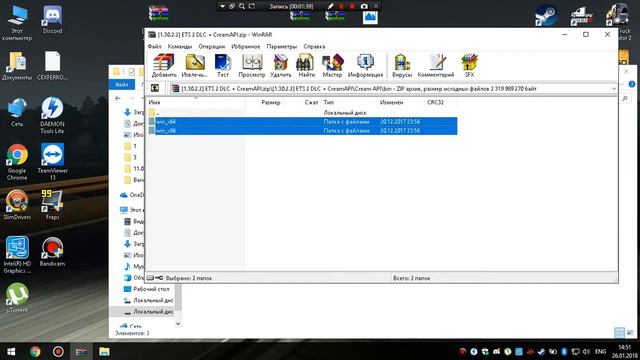Switch Explorer to details view icon
640x360 pixels.
619,333
